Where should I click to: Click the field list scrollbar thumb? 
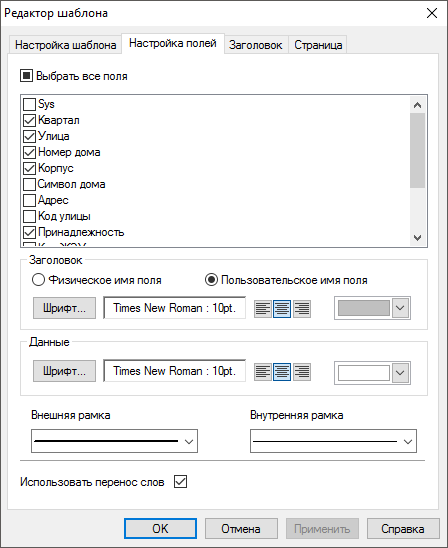[417, 150]
